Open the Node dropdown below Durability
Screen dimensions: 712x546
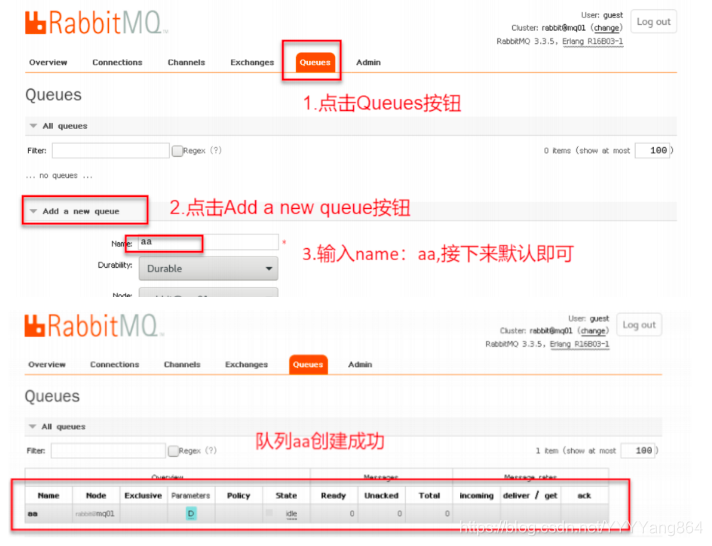208,292
